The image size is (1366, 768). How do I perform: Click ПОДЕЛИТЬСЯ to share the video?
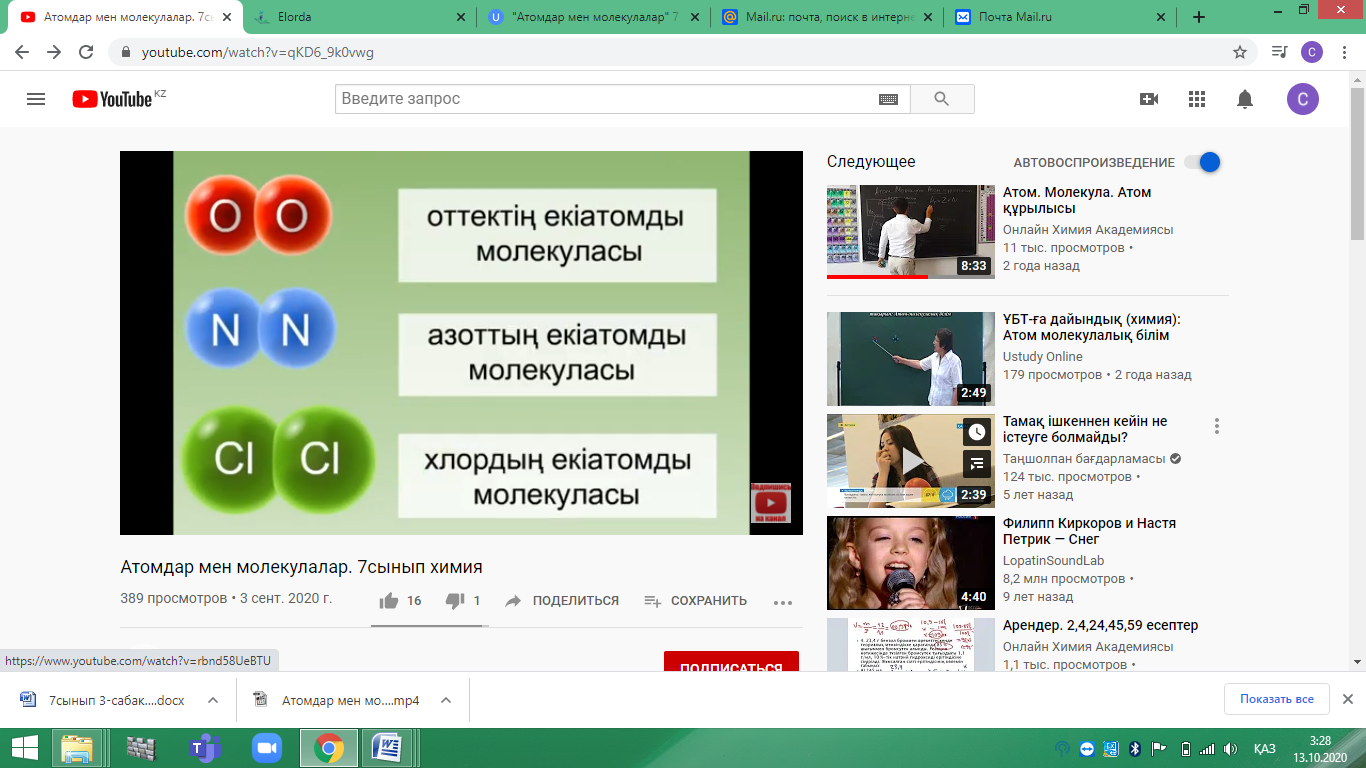pyautogui.click(x=562, y=601)
